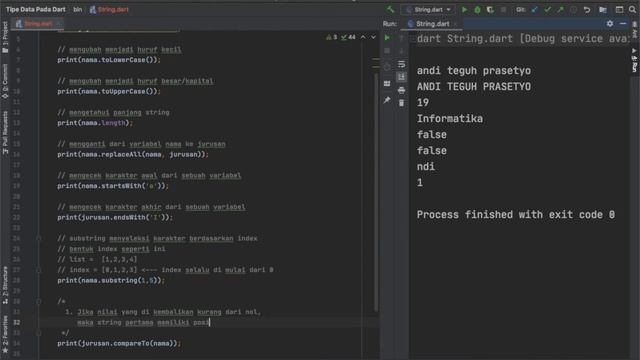640x360 pixels.
Task: Click the 'Tipe Data Pada Dart' breadcrumb
Action: pyautogui.click(x=36, y=9)
